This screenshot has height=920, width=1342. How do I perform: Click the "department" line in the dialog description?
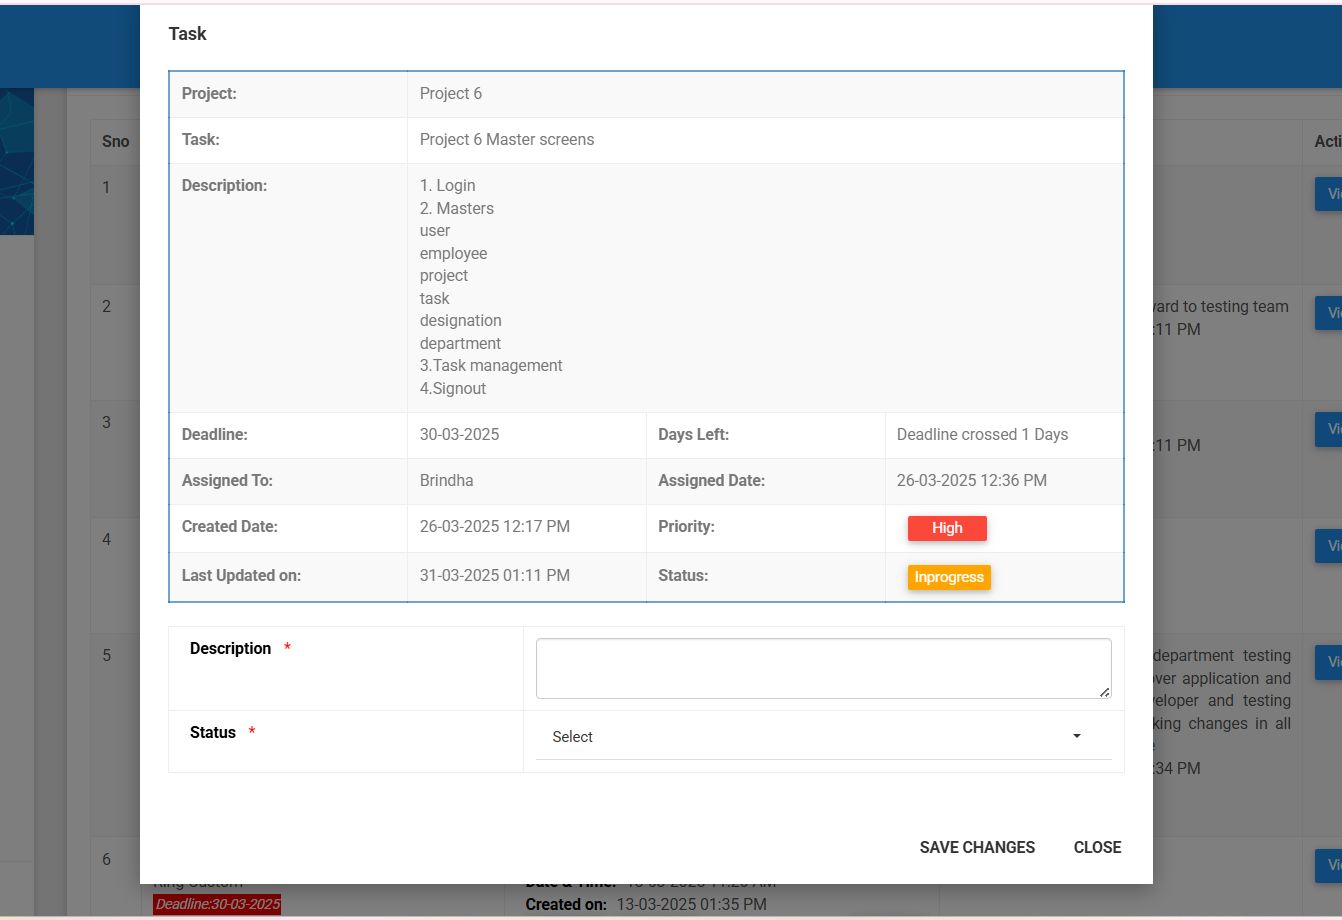(461, 343)
